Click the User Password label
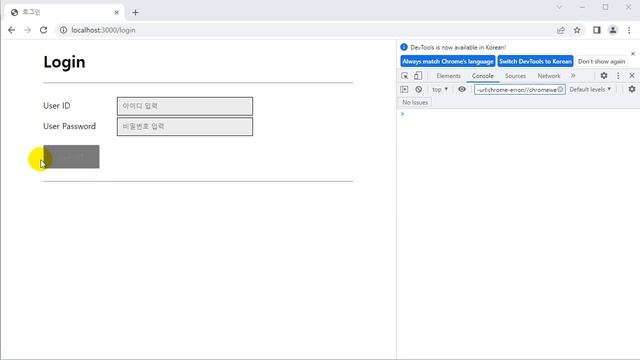The width and height of the screenshot is (640, 360). tap(69, 127)
